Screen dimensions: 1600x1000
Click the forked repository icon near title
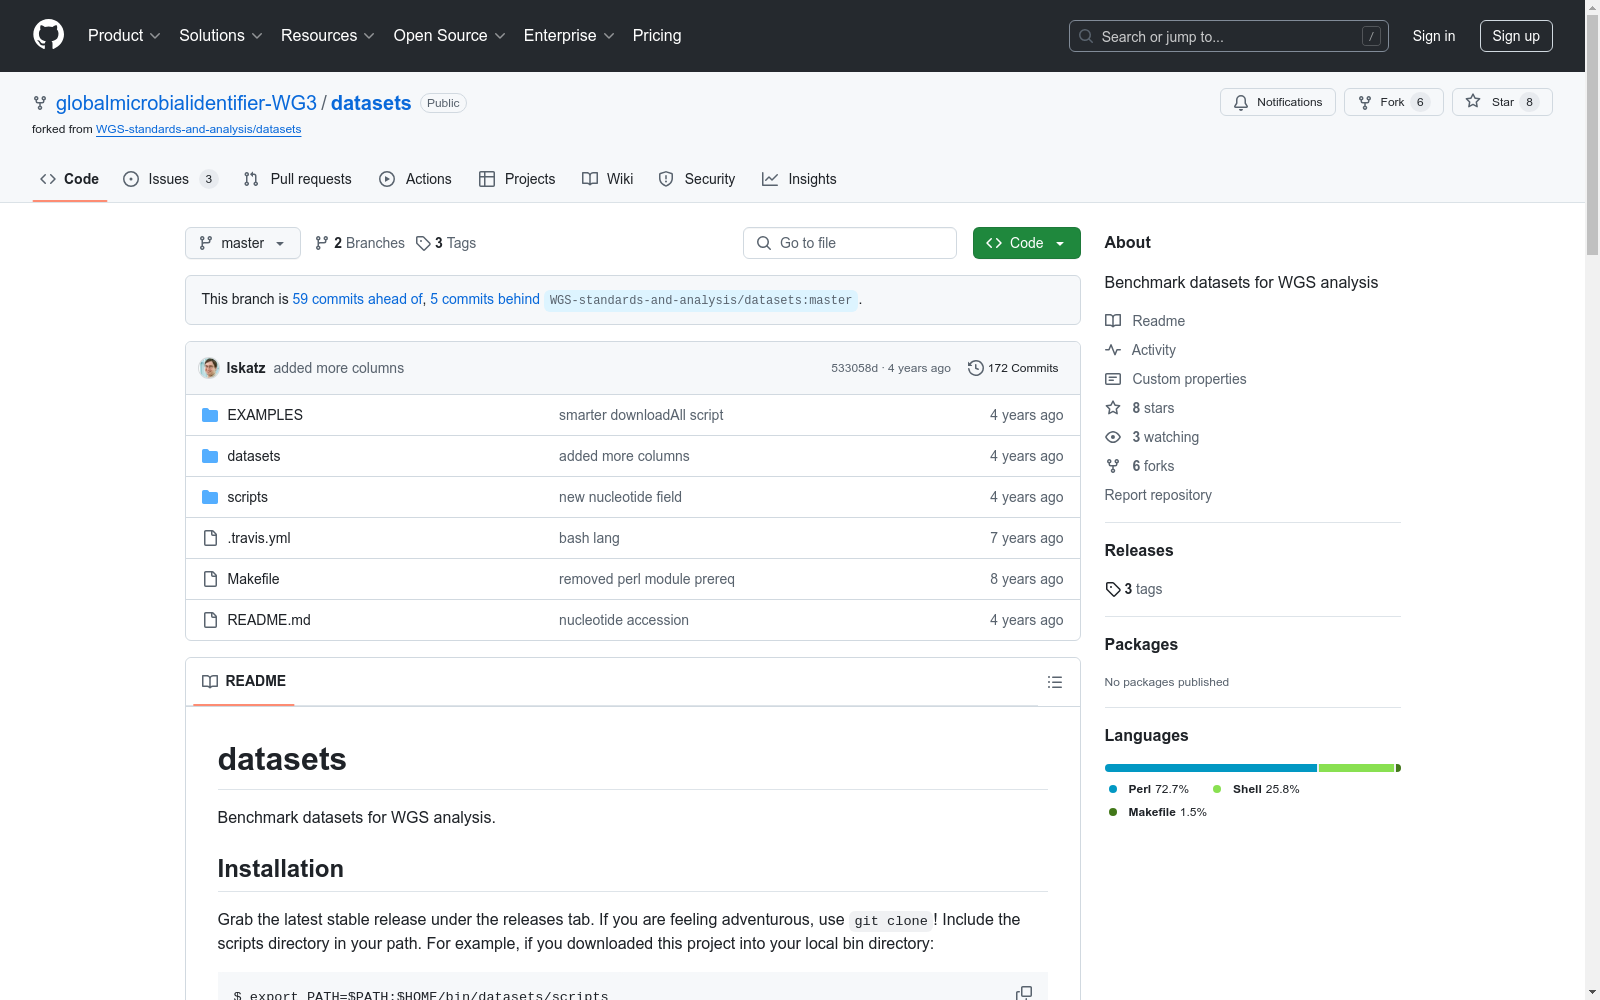[x=40, y=103]
